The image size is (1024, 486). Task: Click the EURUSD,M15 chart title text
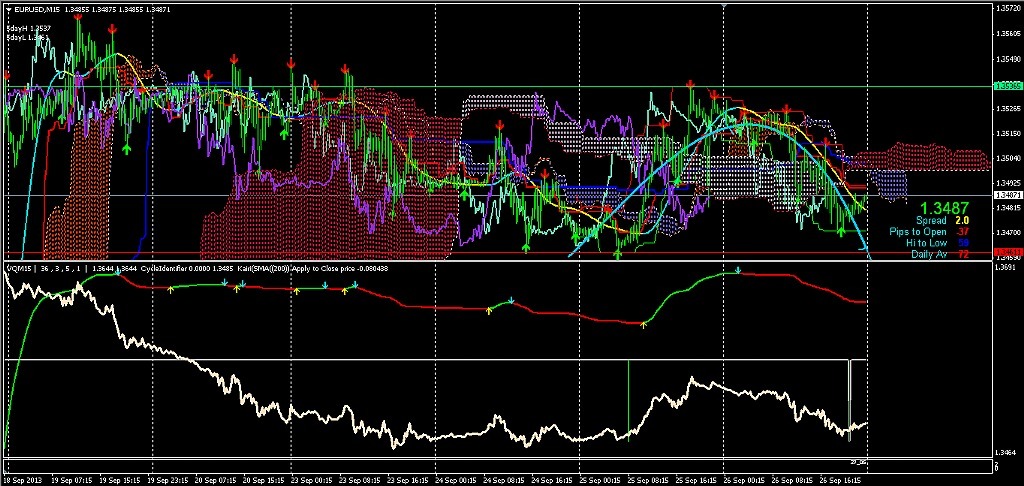click(x=35, y=8)
